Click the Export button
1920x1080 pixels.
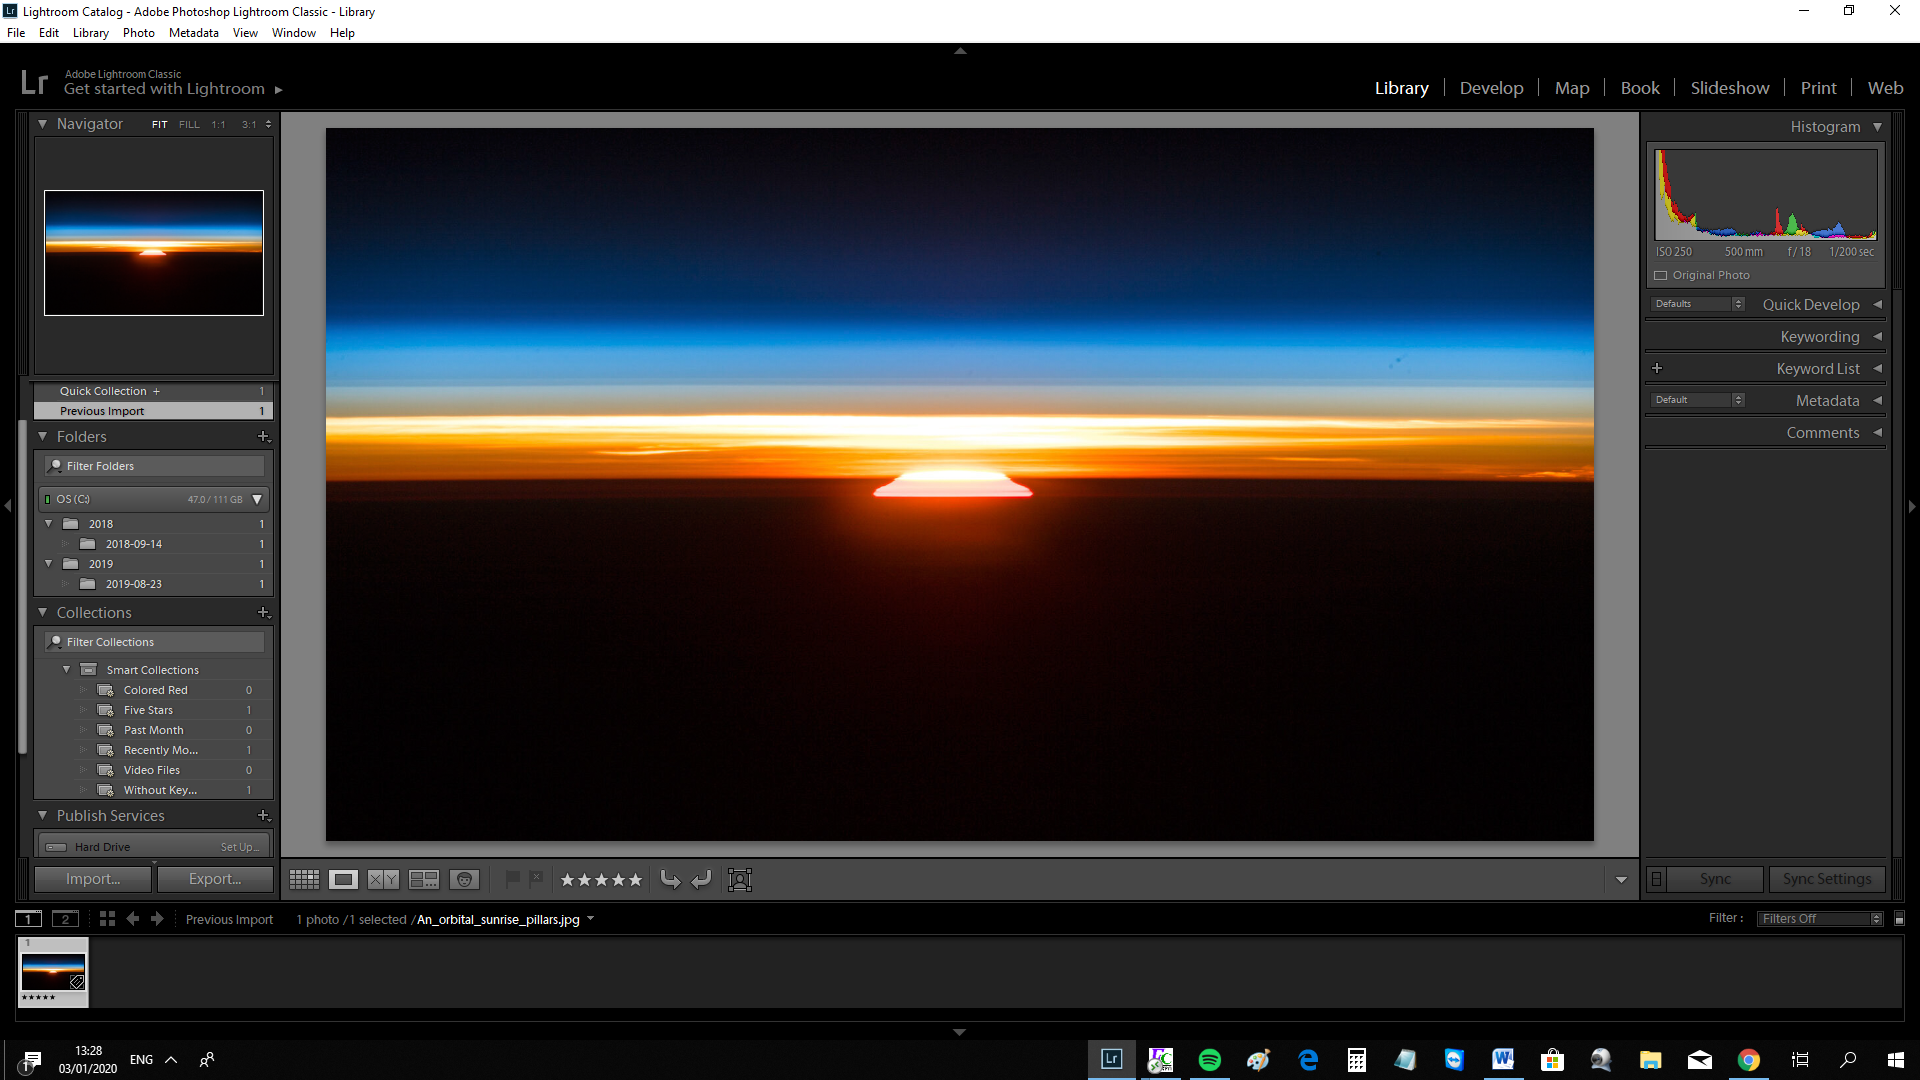tap(215, 878)
